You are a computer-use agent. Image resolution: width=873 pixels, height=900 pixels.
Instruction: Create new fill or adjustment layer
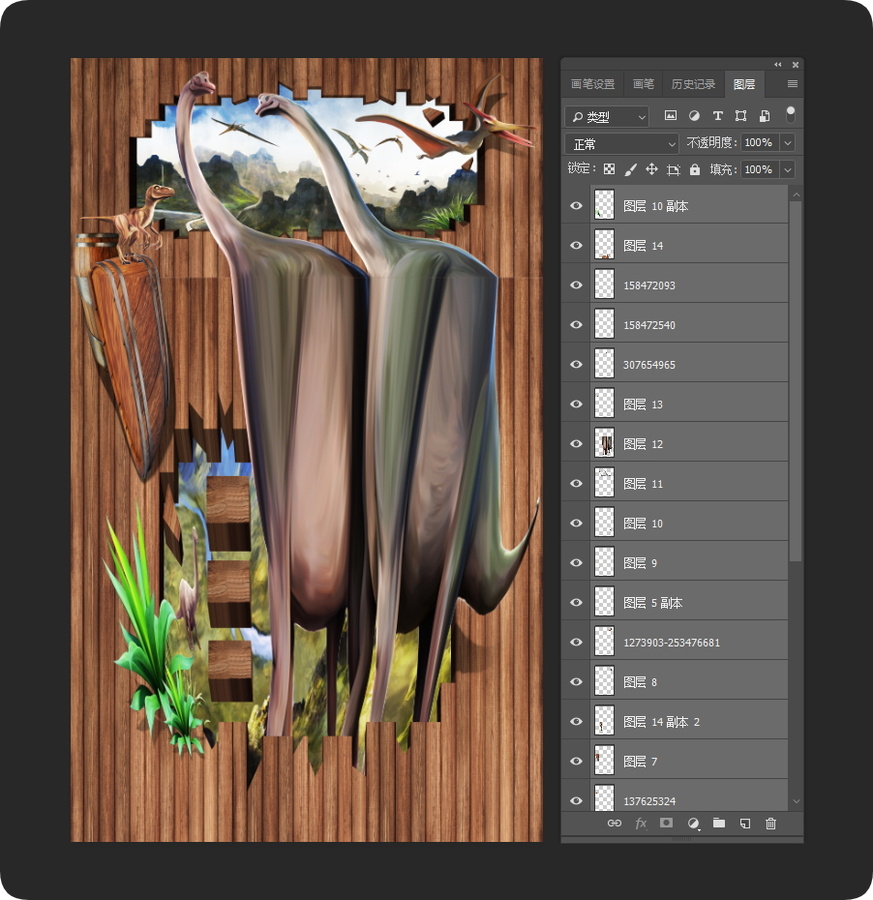point(693,824)
